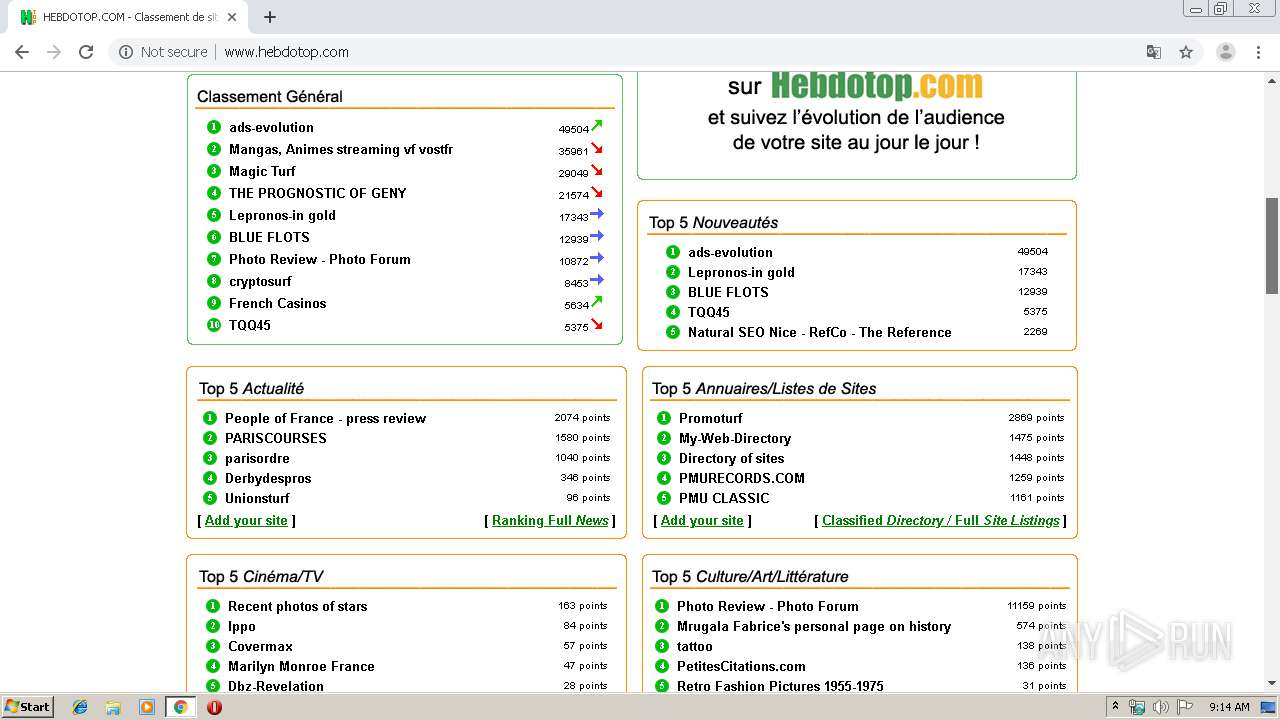Open Chrome's three-dot menu

1258,52
